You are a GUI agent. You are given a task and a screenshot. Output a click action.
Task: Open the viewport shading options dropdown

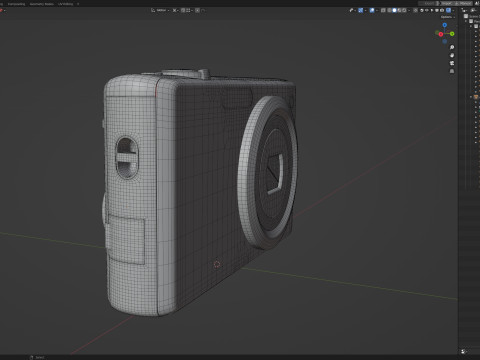(409, 10)
